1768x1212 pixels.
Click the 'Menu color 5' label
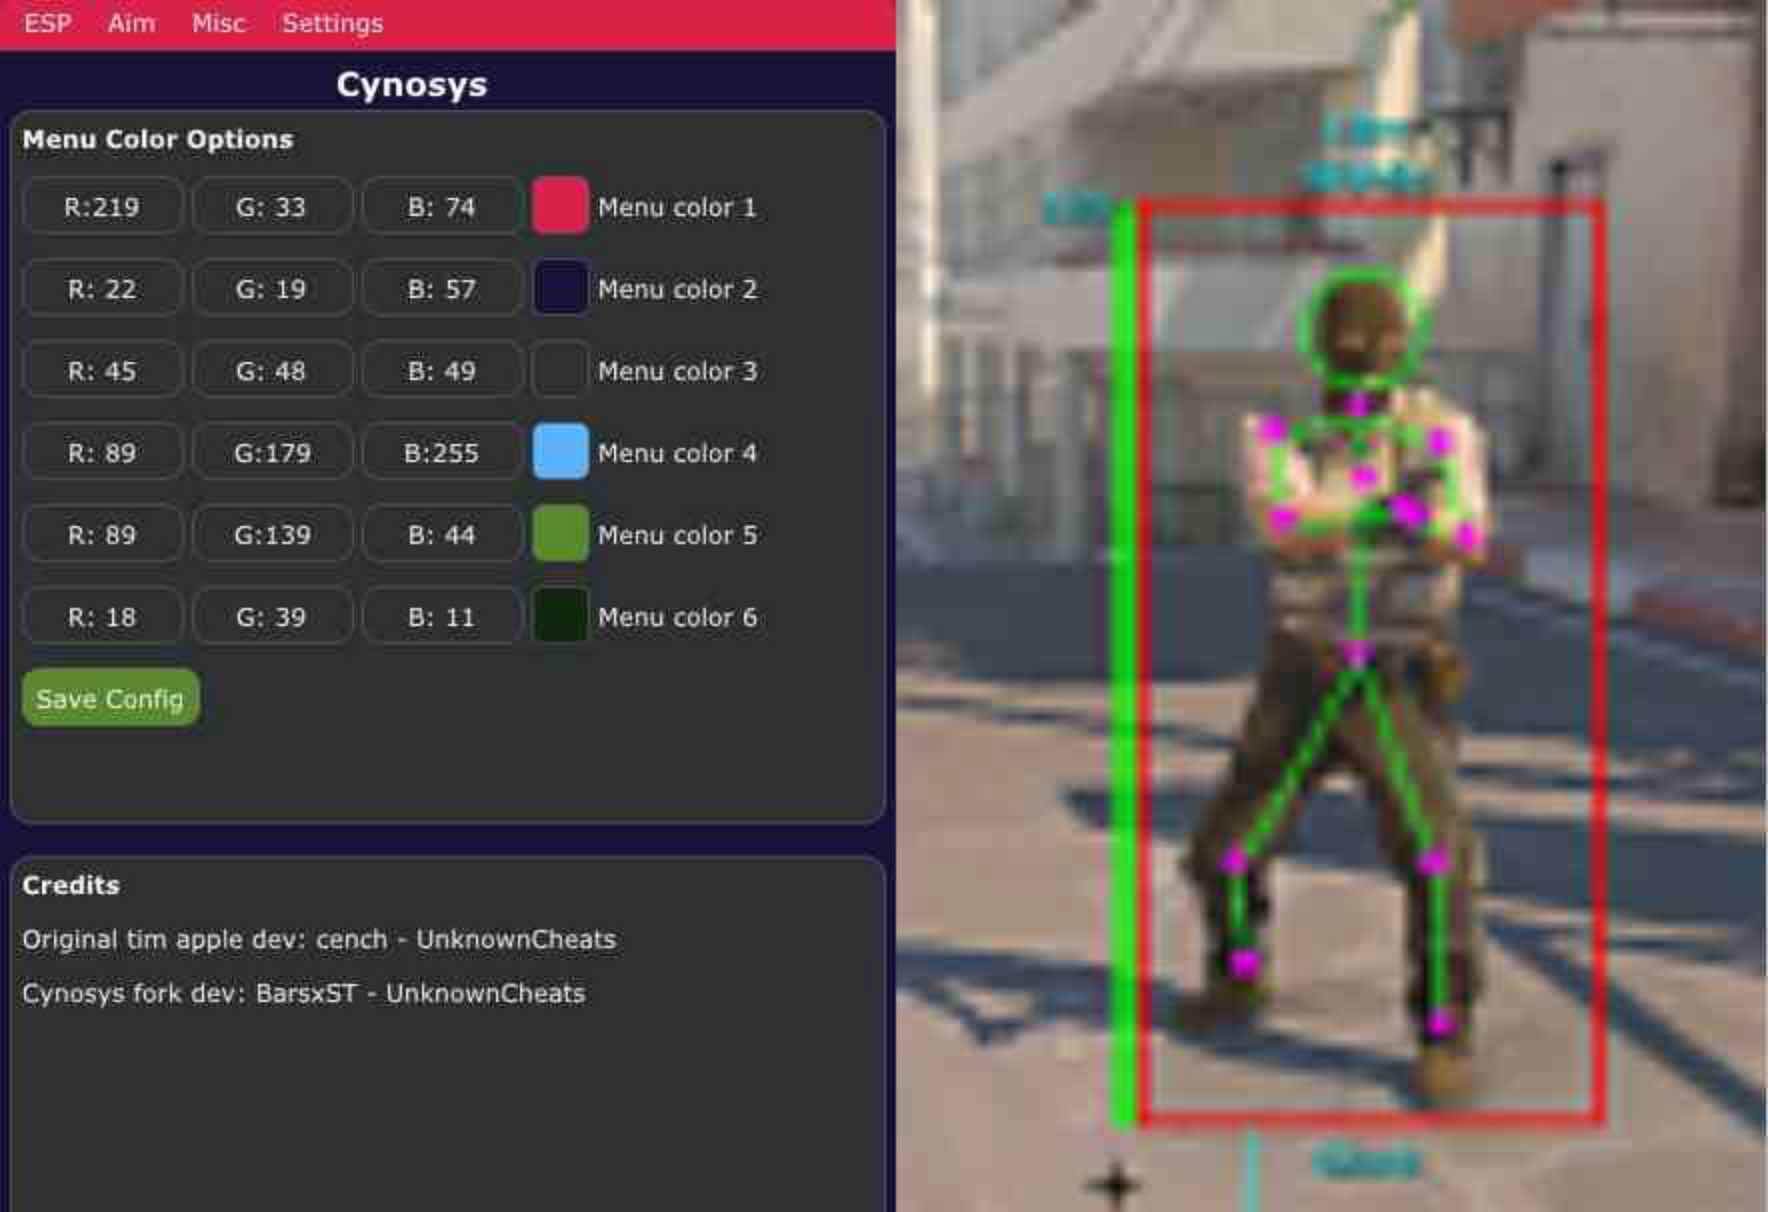click(677, 535)
